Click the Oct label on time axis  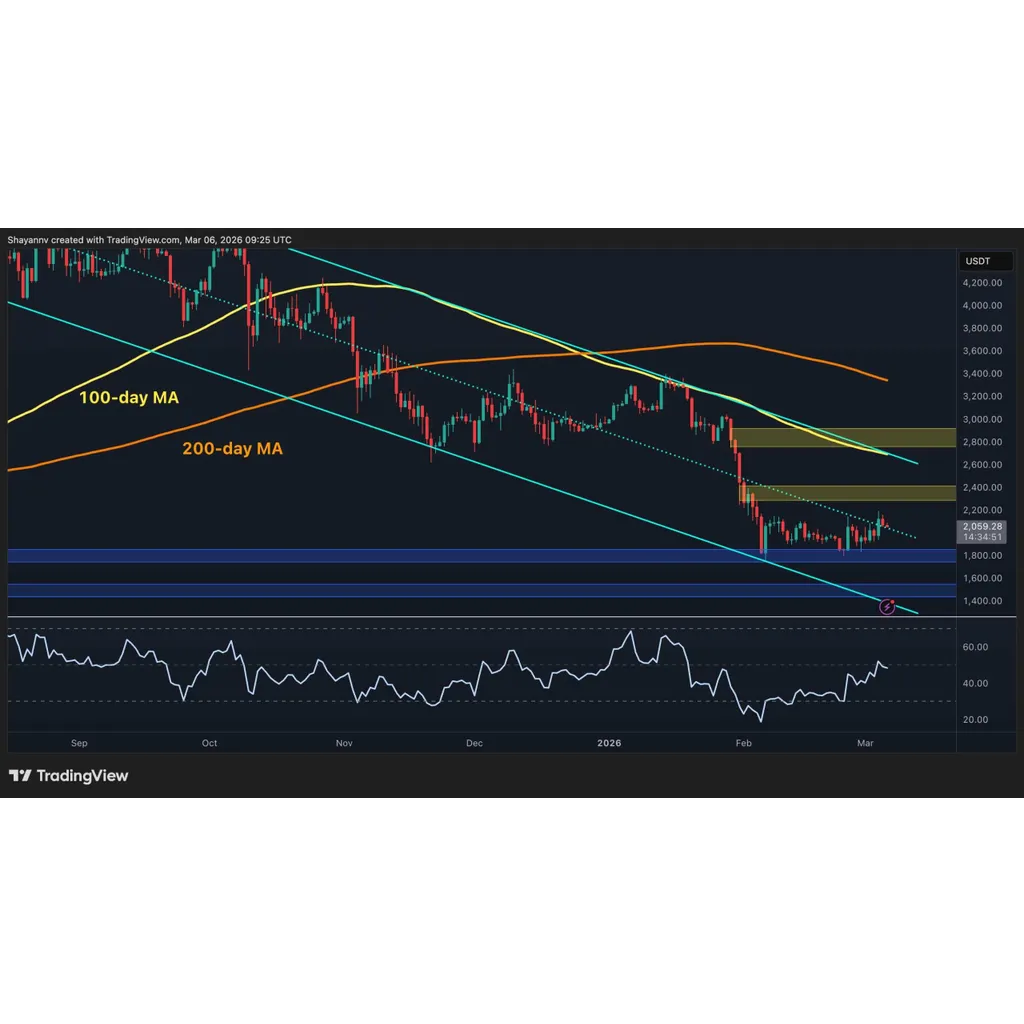tap(210, 743)
